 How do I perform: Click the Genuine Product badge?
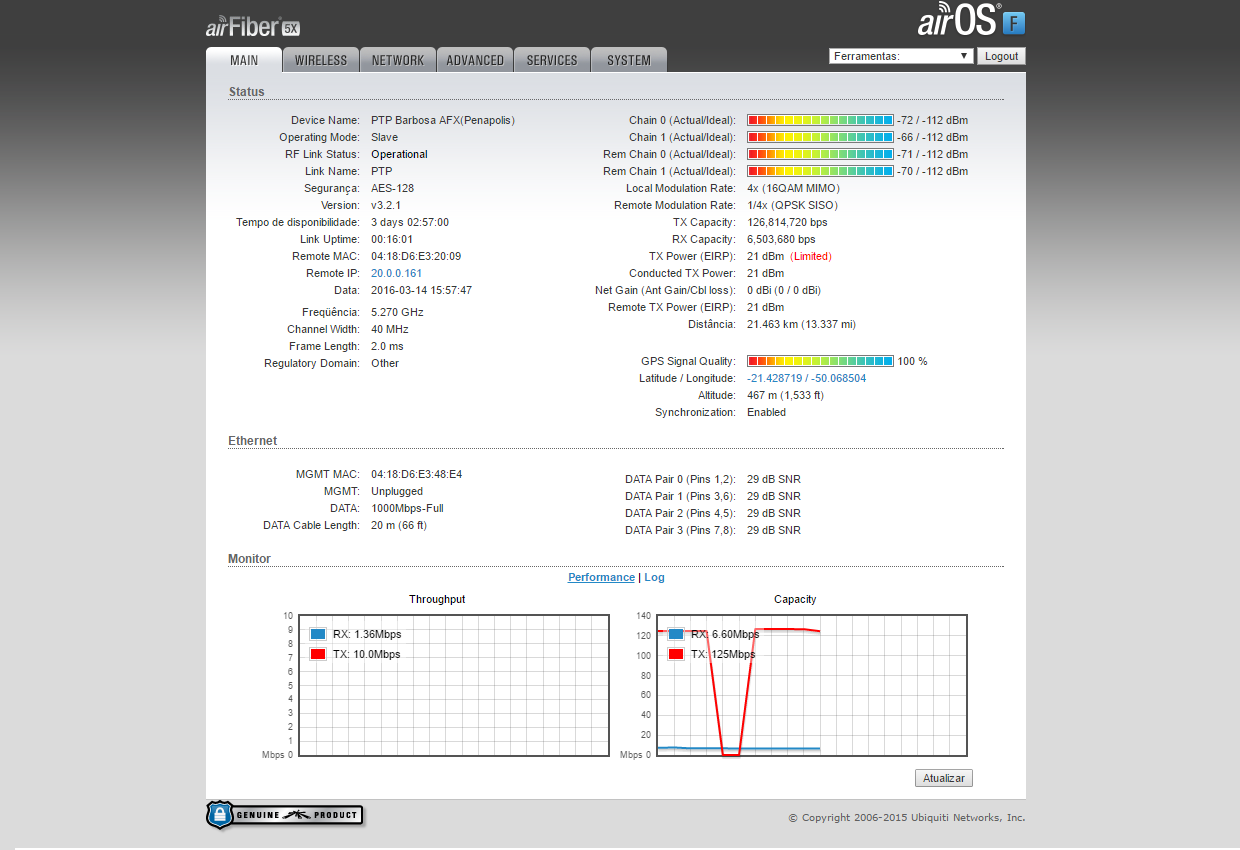pos(285,815)
